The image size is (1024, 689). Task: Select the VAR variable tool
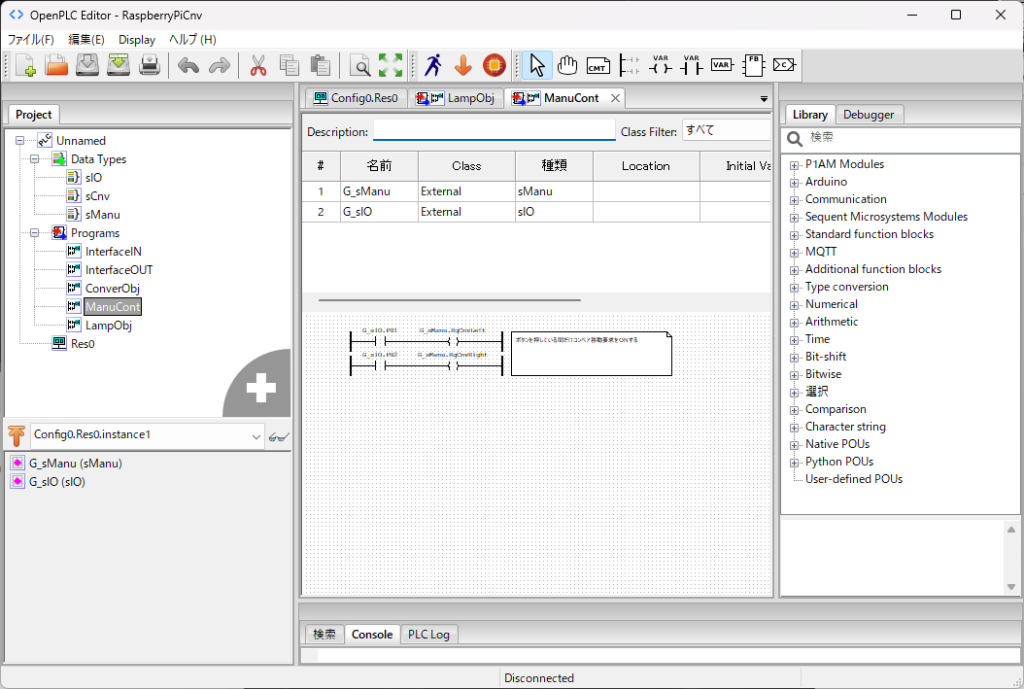722,65
